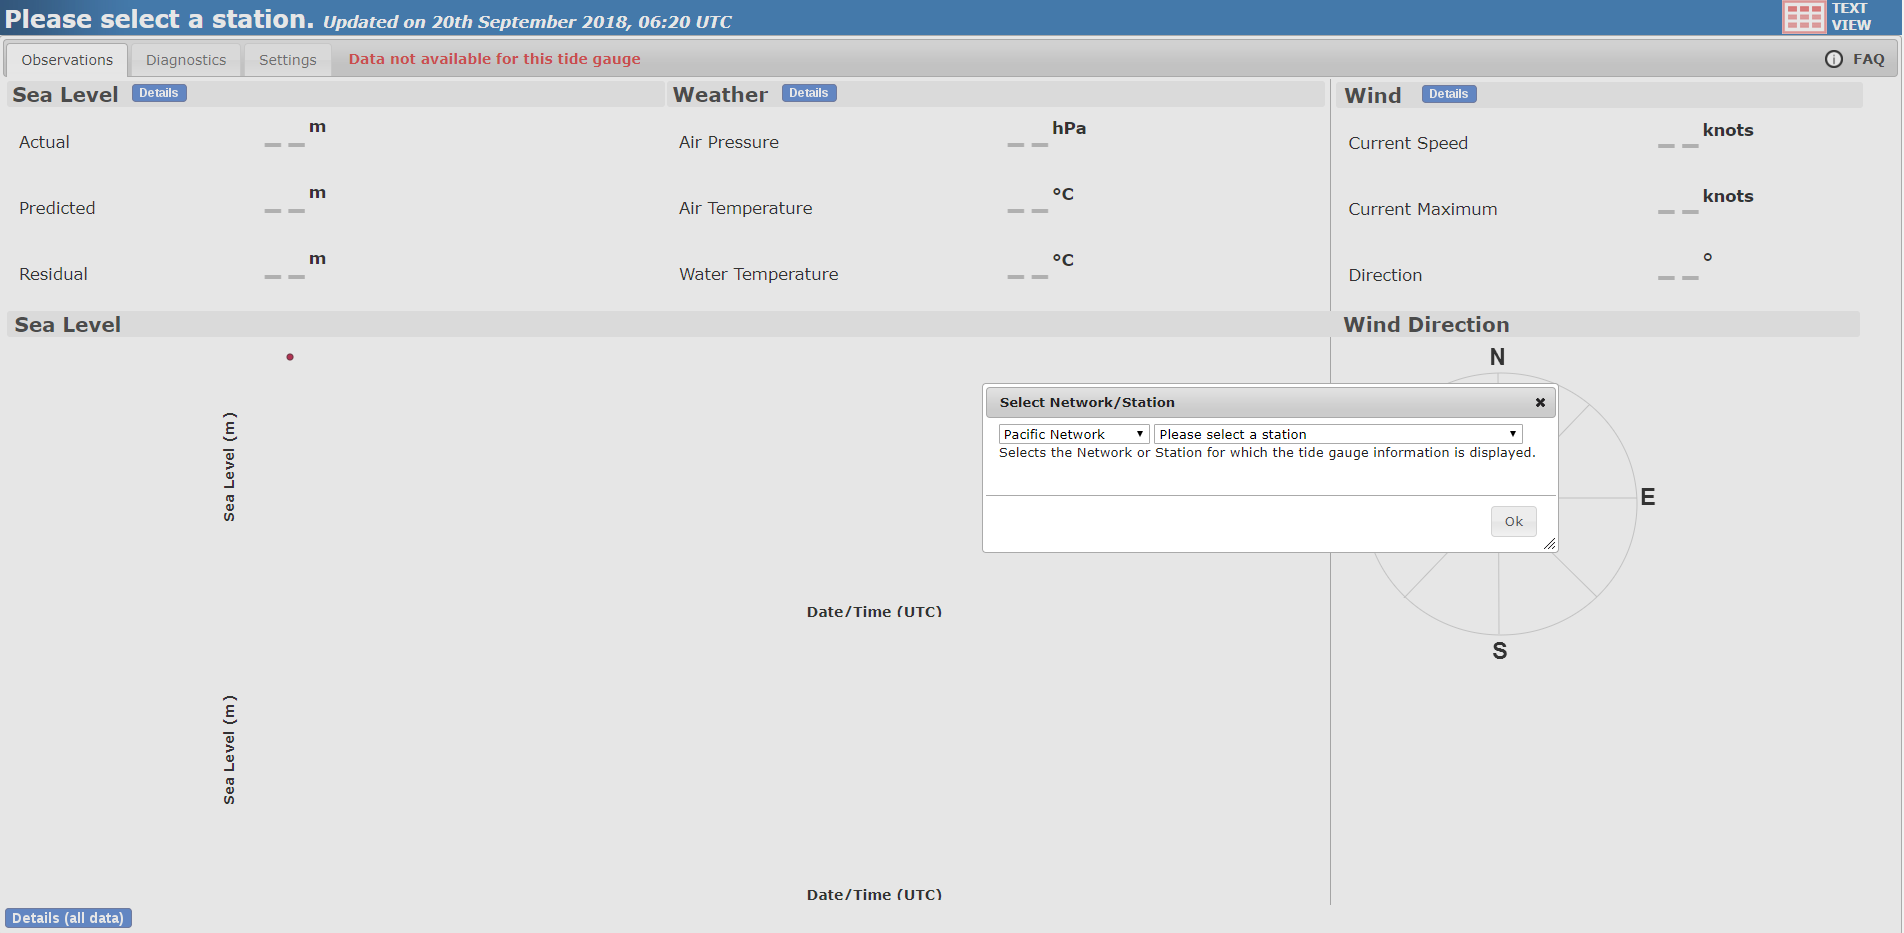The width and height of the screenshot is (1904, 933).
Task: Open the Text View table icon
Action: click(x=1804, y=17)
